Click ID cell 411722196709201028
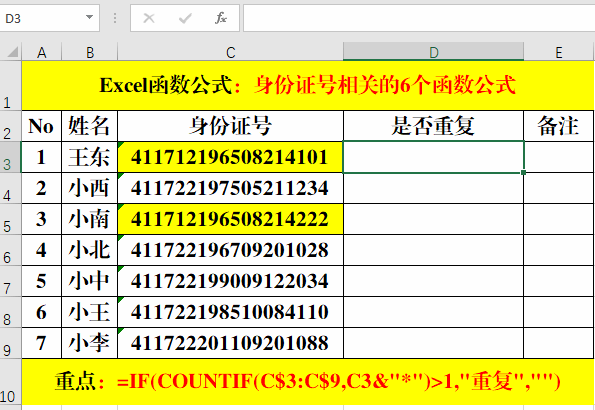Viewport: 595px width, 410px height. coord(230,250)
